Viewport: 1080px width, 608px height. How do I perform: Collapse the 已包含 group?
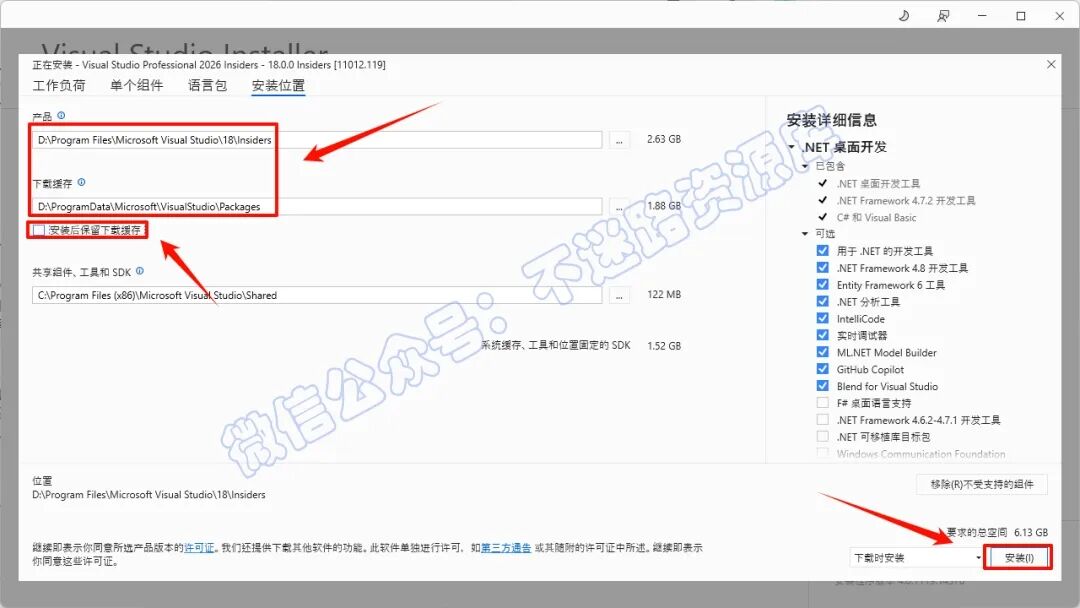(804, 166)
